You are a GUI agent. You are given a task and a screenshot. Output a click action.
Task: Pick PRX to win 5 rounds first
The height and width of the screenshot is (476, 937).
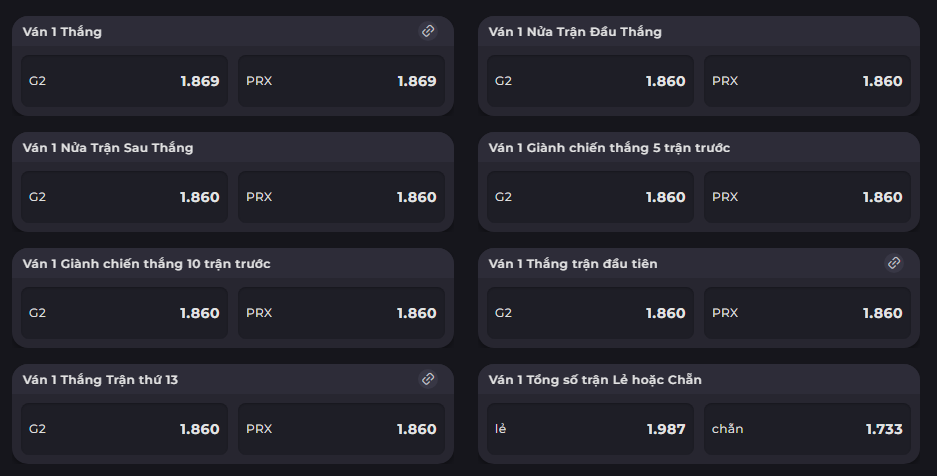807,197
